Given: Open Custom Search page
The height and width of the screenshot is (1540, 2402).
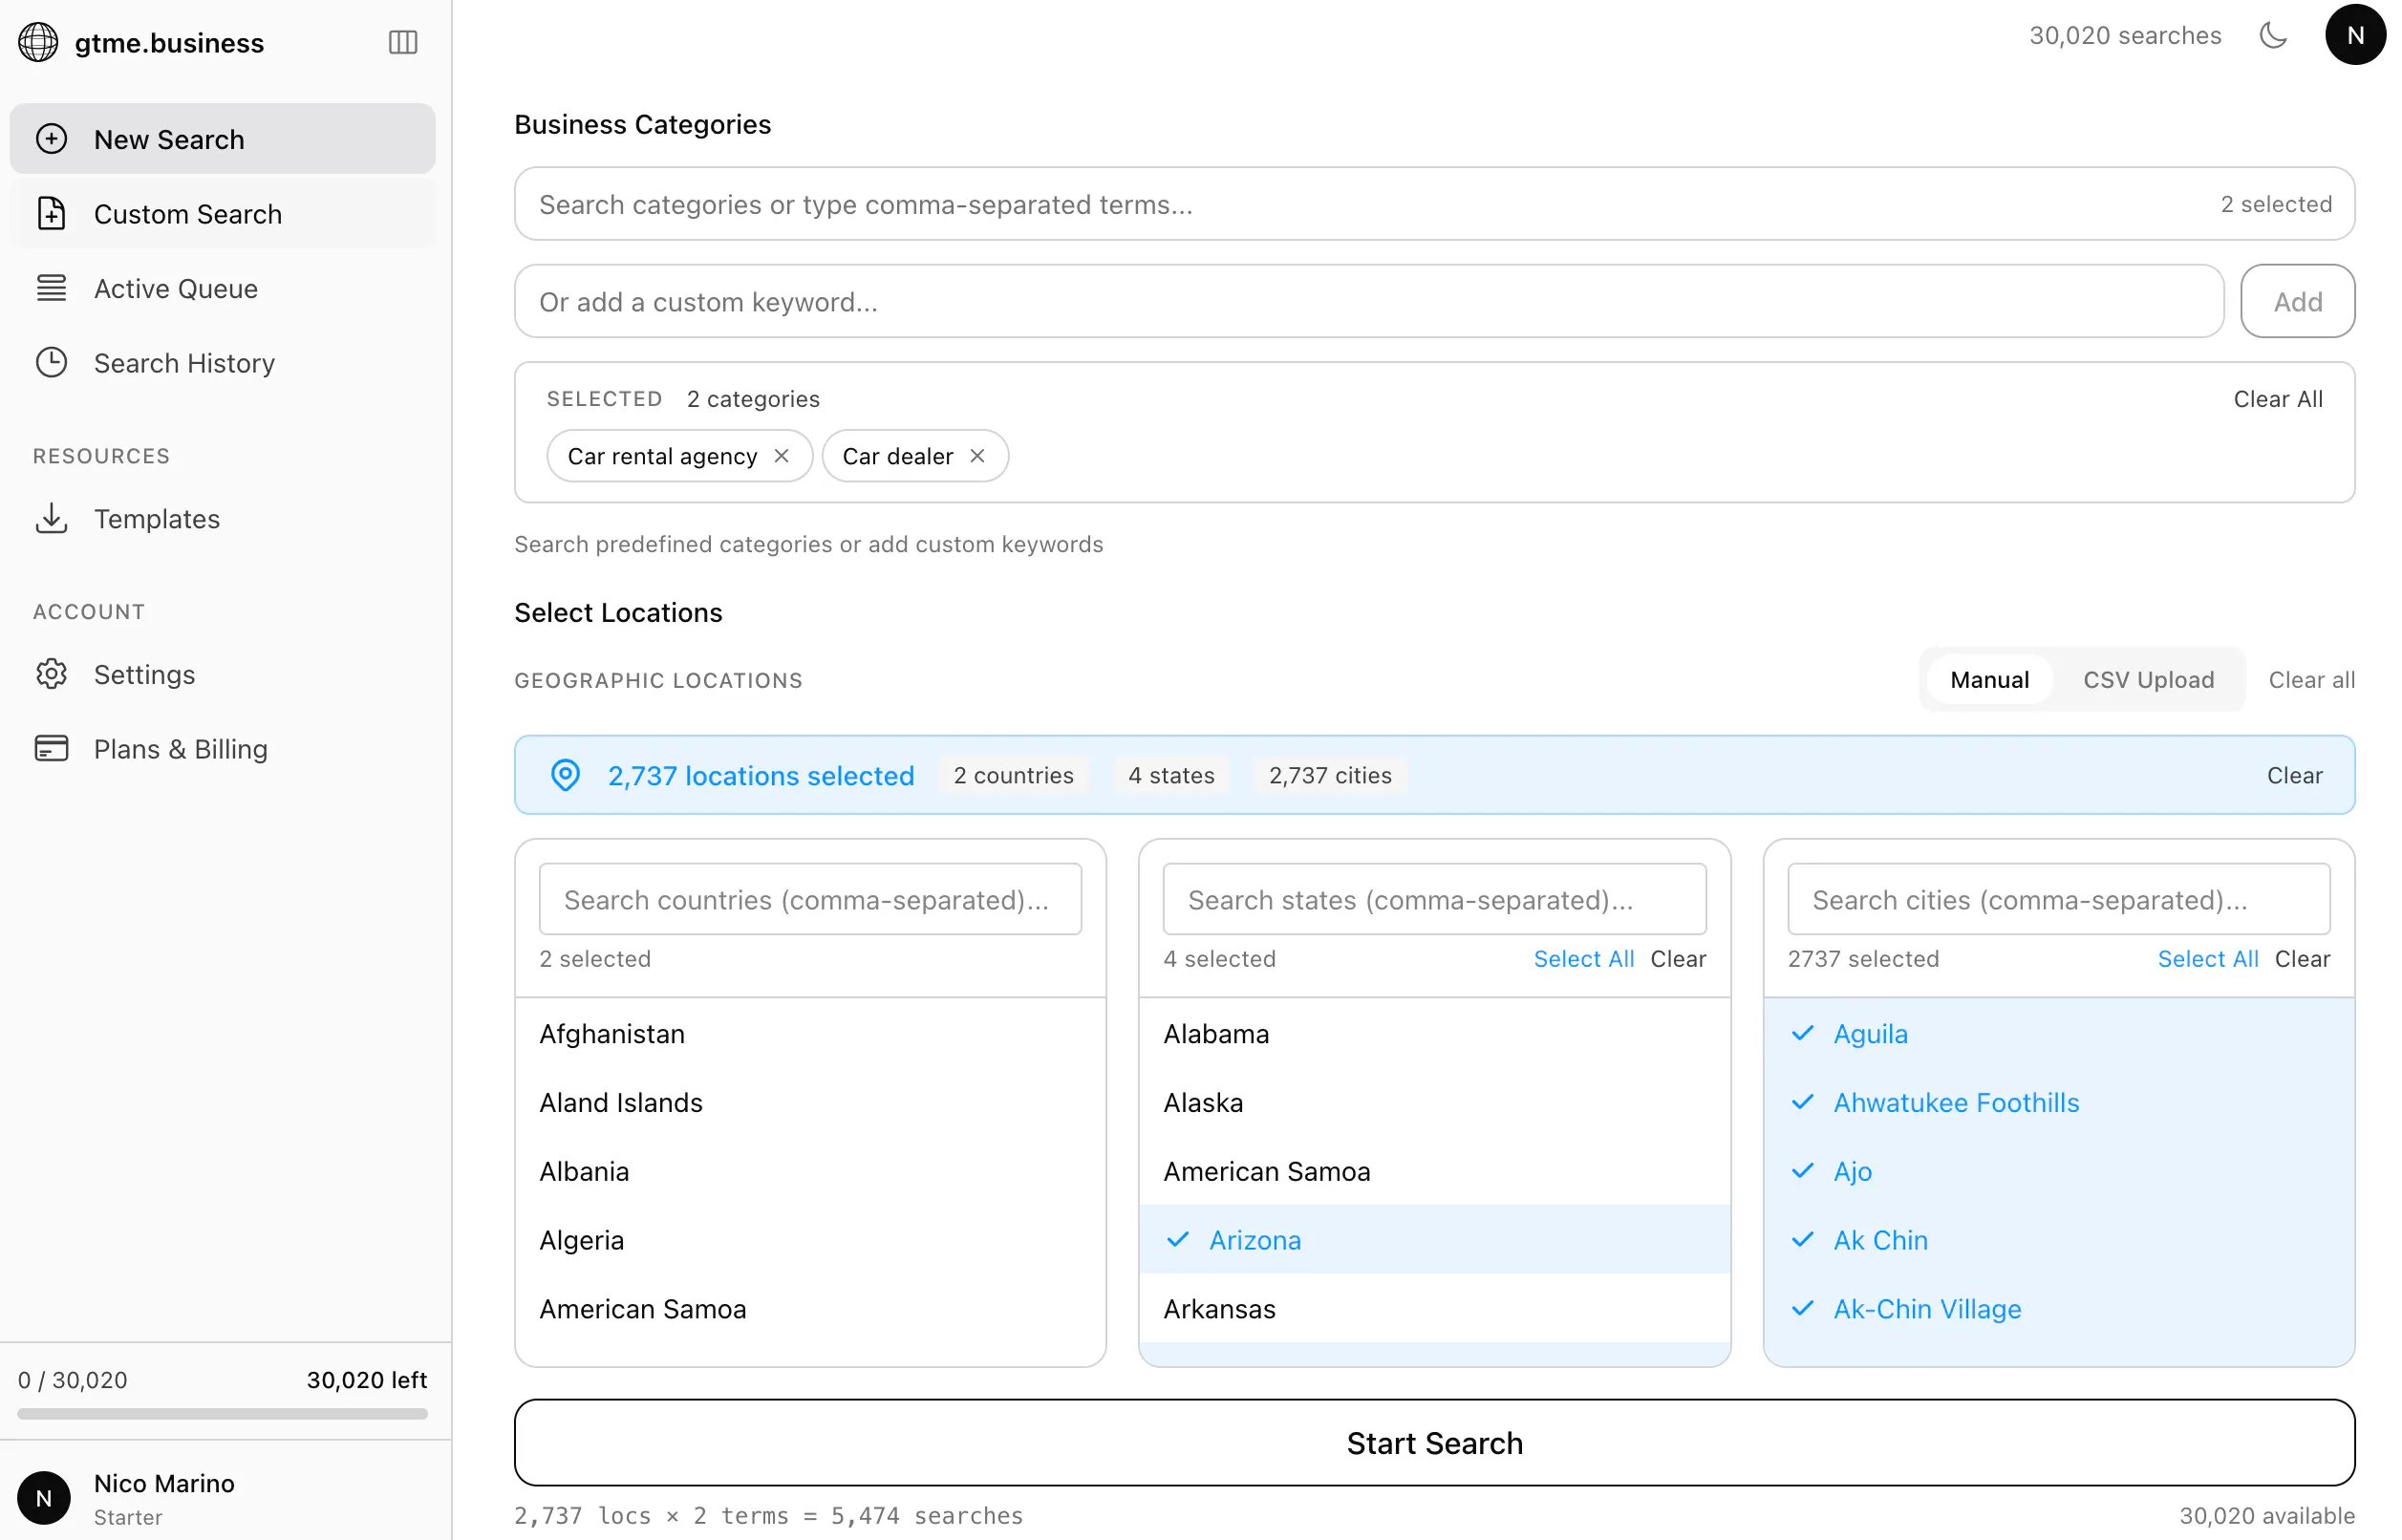Looking at the screenshot, I should [x=223, y=214].
